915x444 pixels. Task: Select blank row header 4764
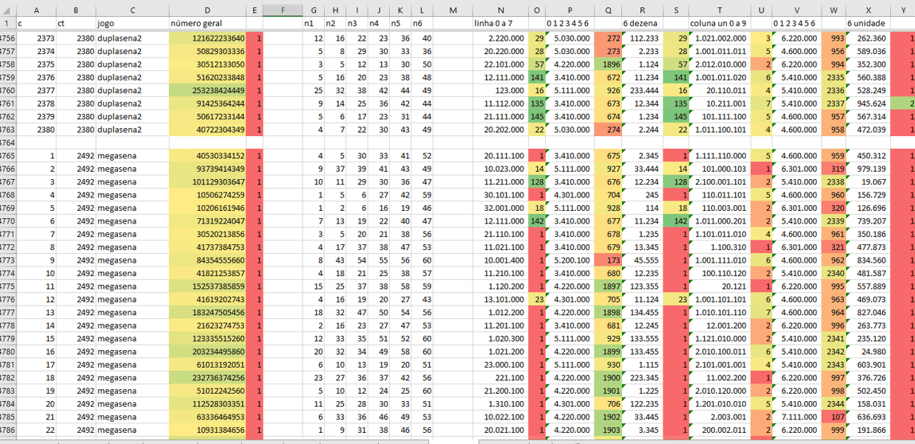coord(8,142)
